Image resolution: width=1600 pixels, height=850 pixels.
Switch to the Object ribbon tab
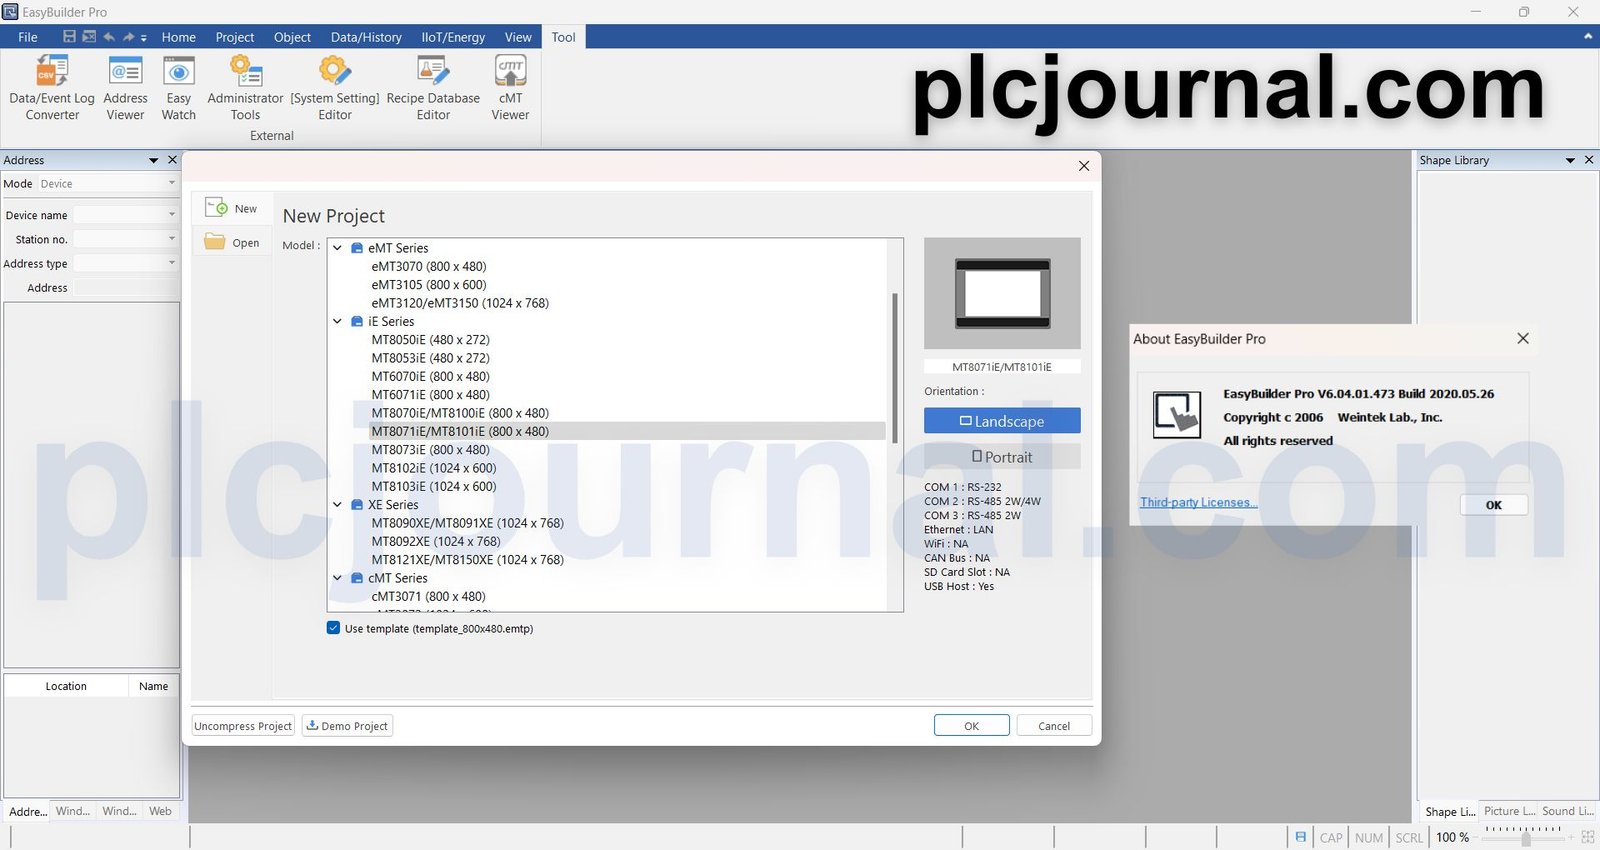(x=292, y=37)
